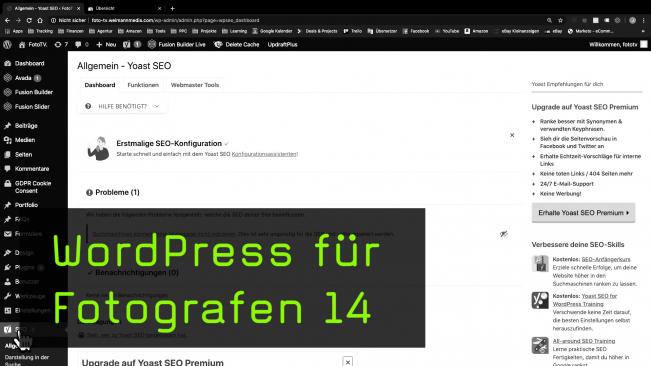Screen dimensions: 651x366
Task: Click the zoom magnifier icon in address bar
Action: (x=549, y=20)
